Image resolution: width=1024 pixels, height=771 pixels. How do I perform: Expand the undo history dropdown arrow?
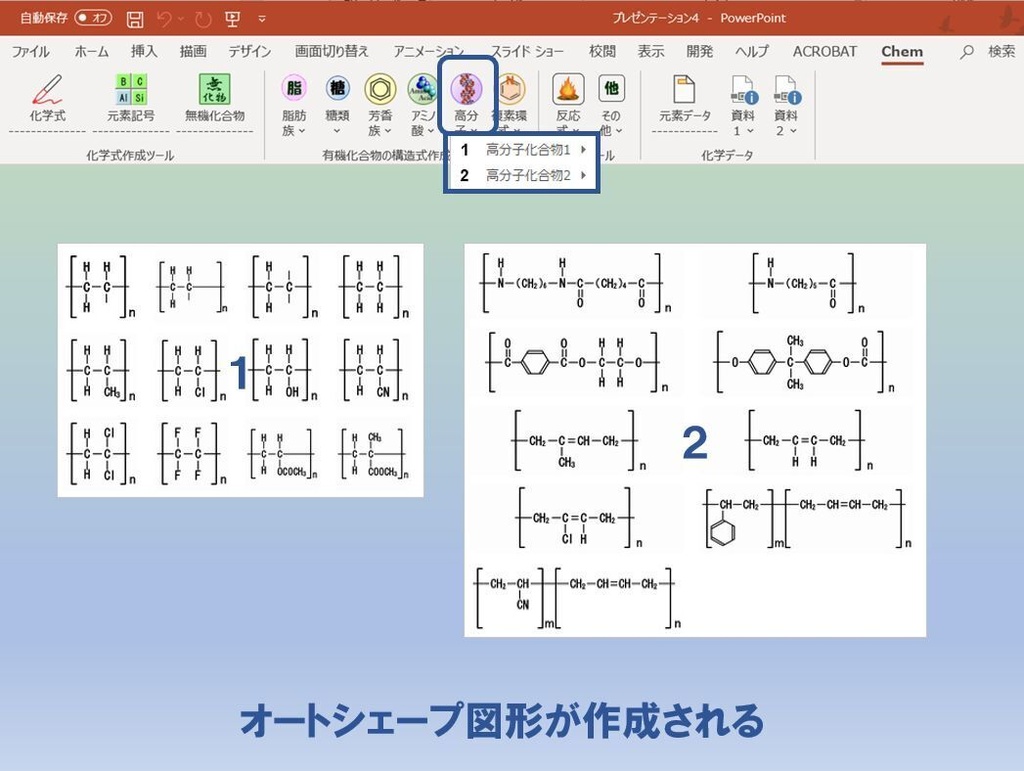181,19
